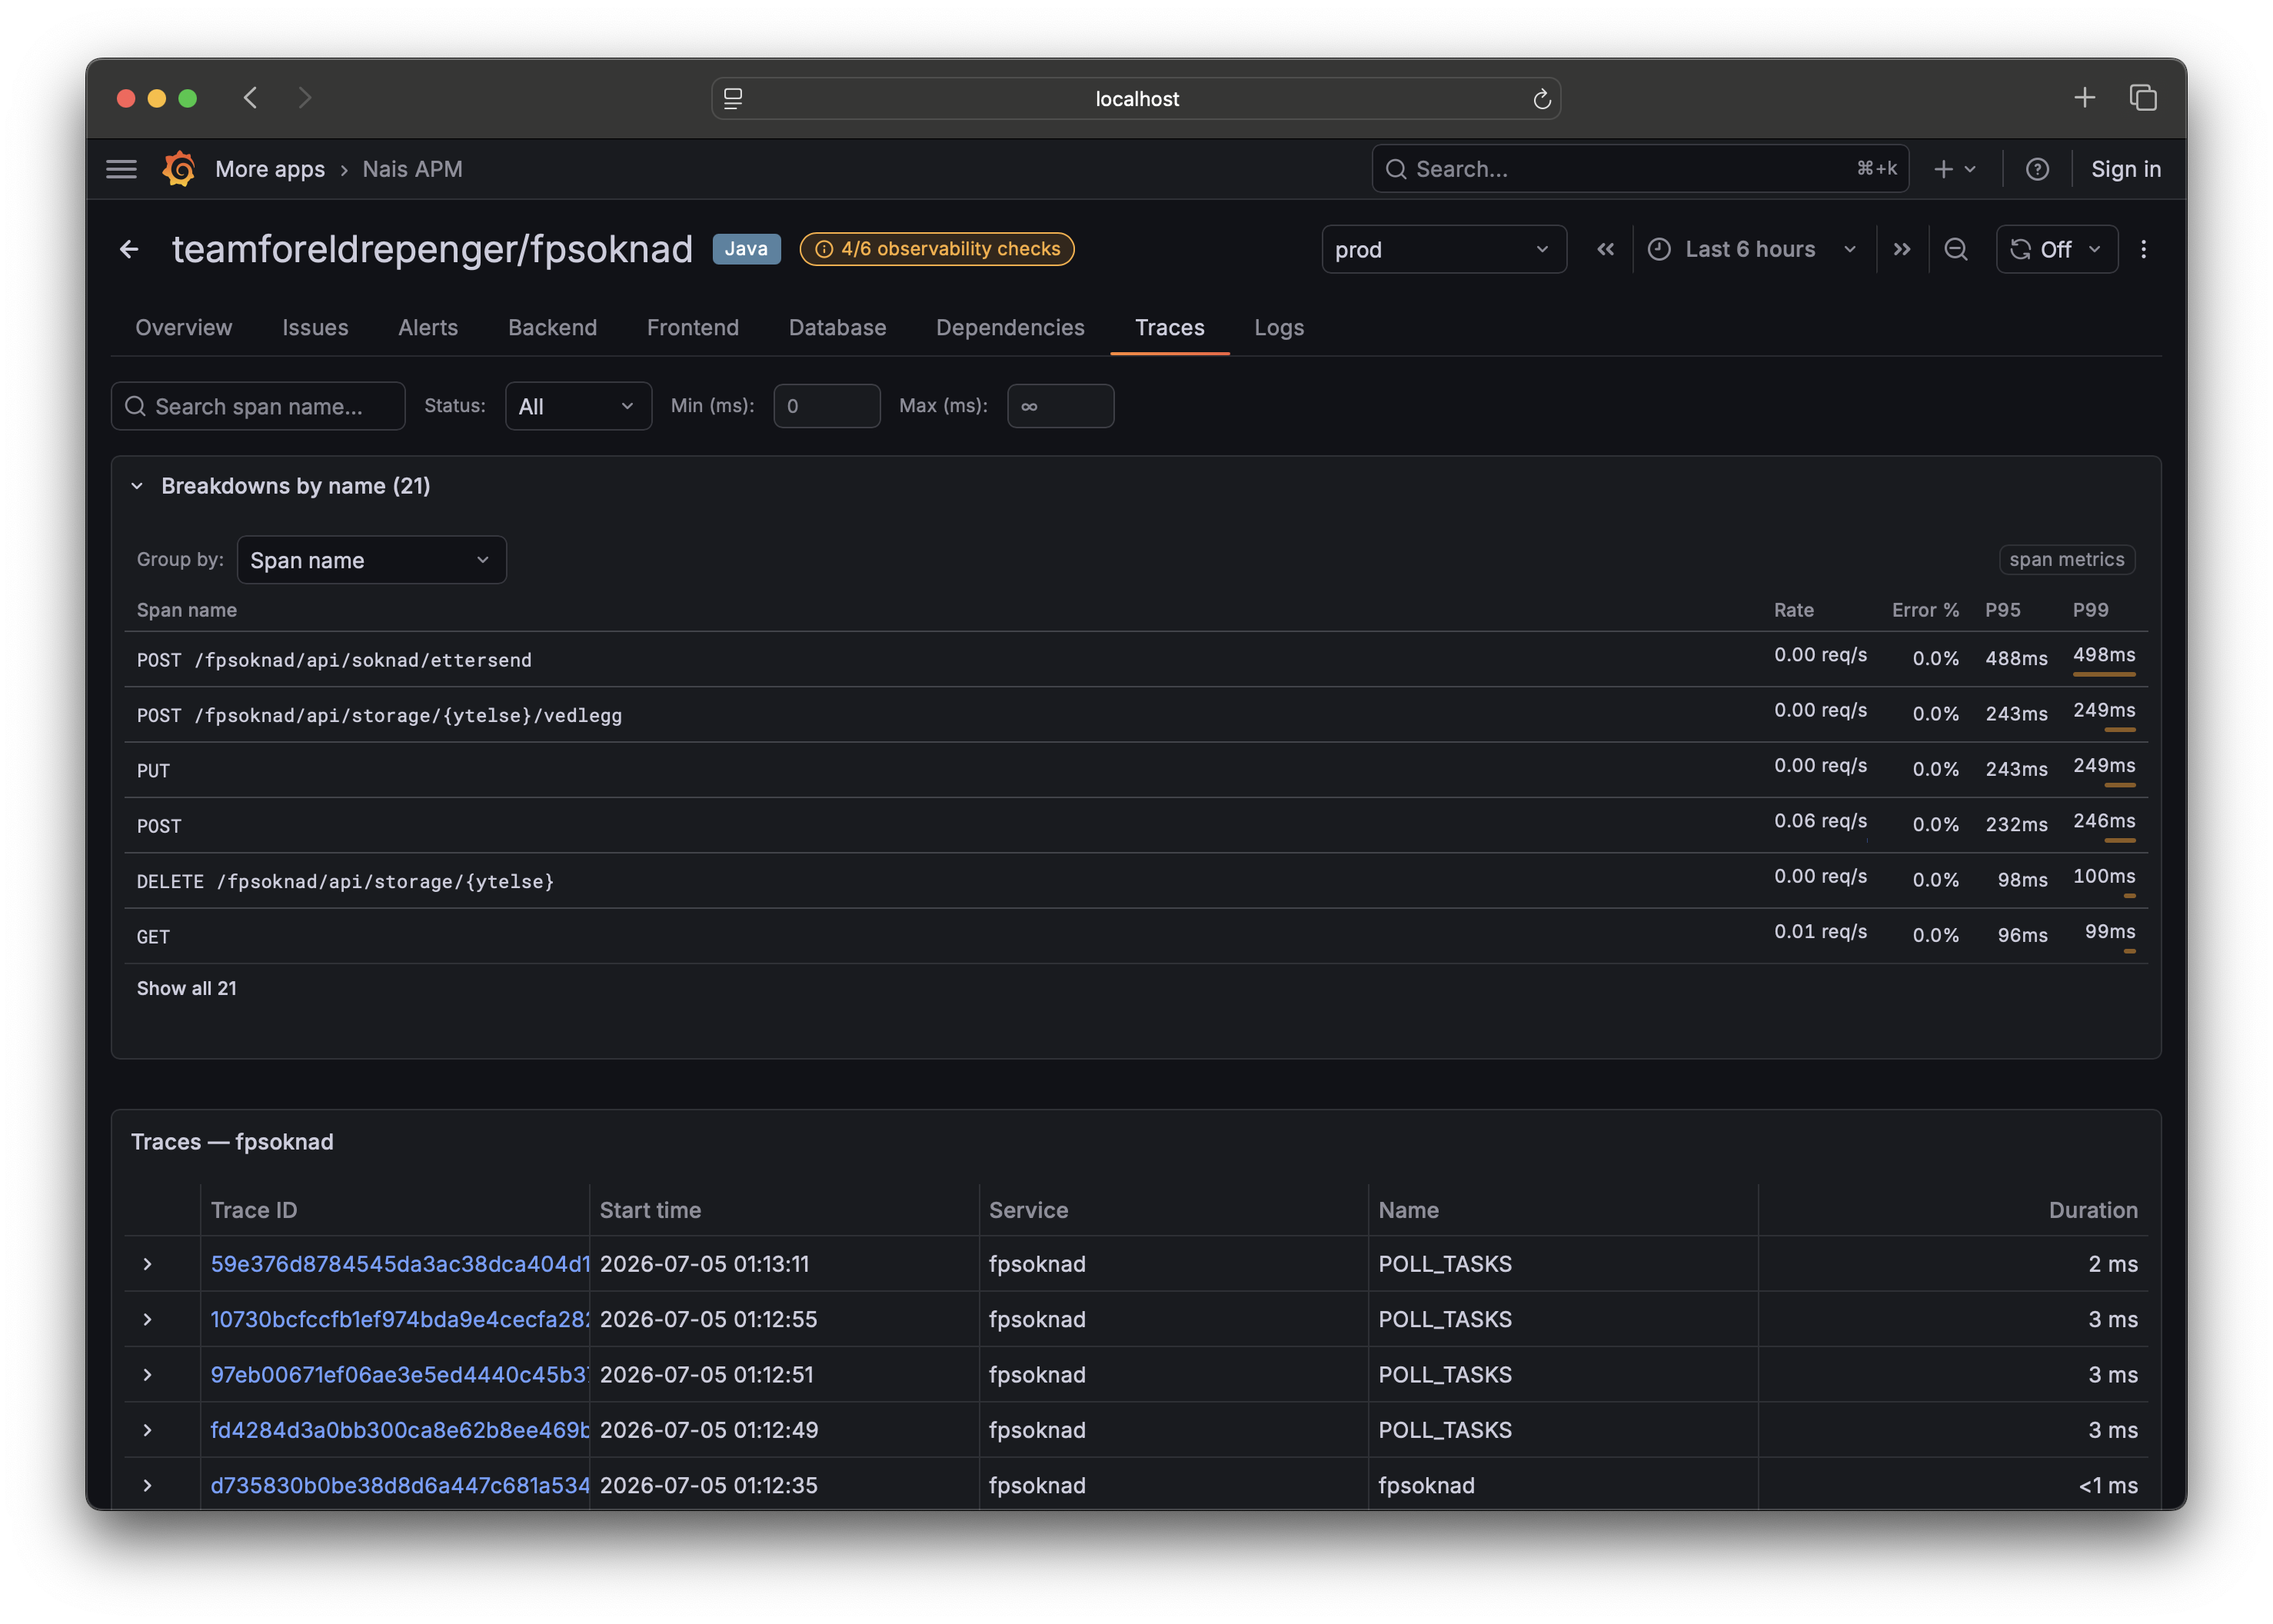
Task: Click the span metrics badge
Action: pyautogui.click(x=2066, y=560)
